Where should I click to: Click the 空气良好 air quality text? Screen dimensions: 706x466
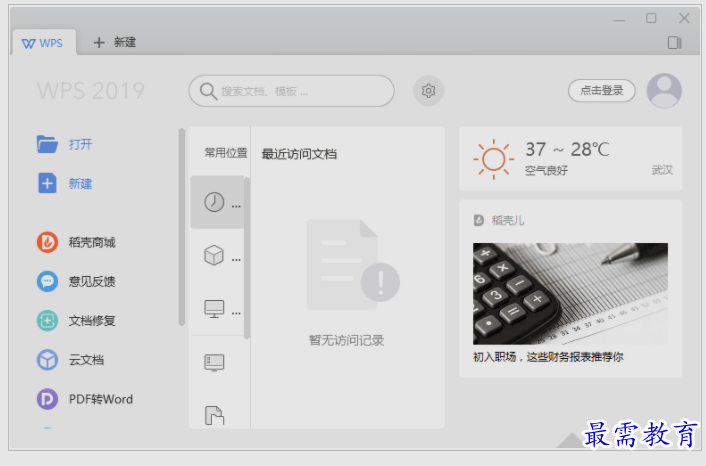546,171
